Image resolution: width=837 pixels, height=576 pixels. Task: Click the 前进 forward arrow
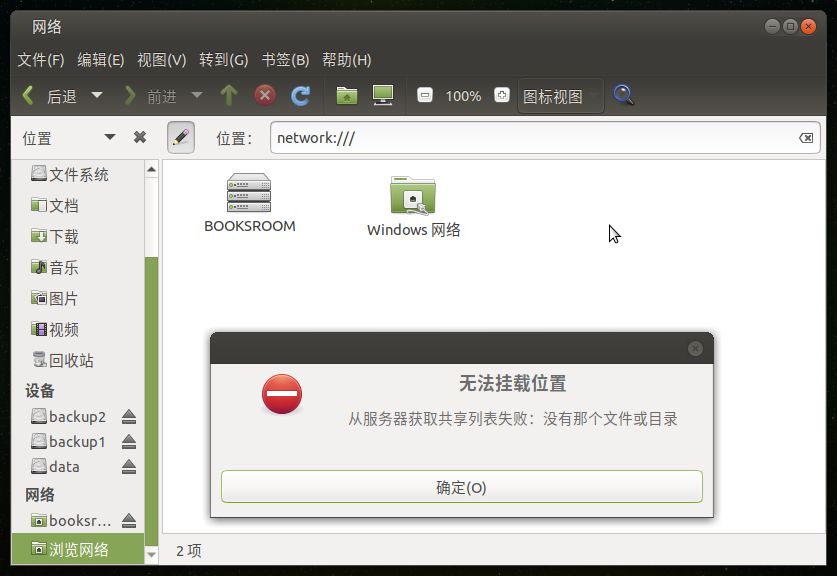(x=150, y=96)
